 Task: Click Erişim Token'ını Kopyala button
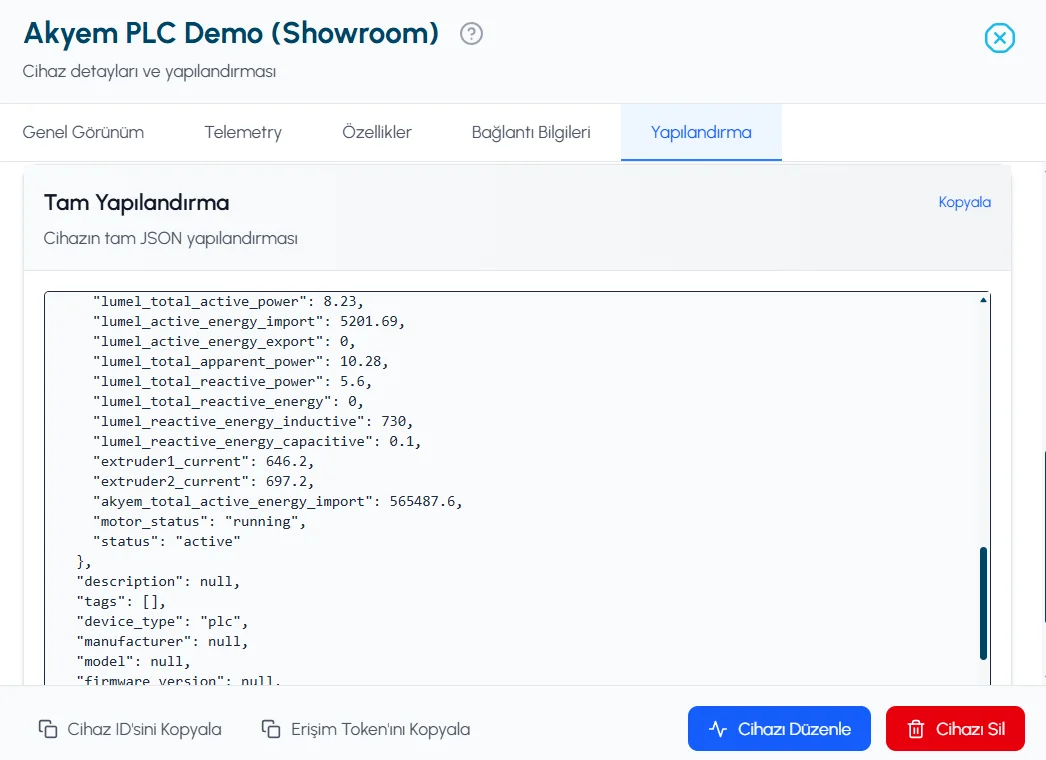366,729
